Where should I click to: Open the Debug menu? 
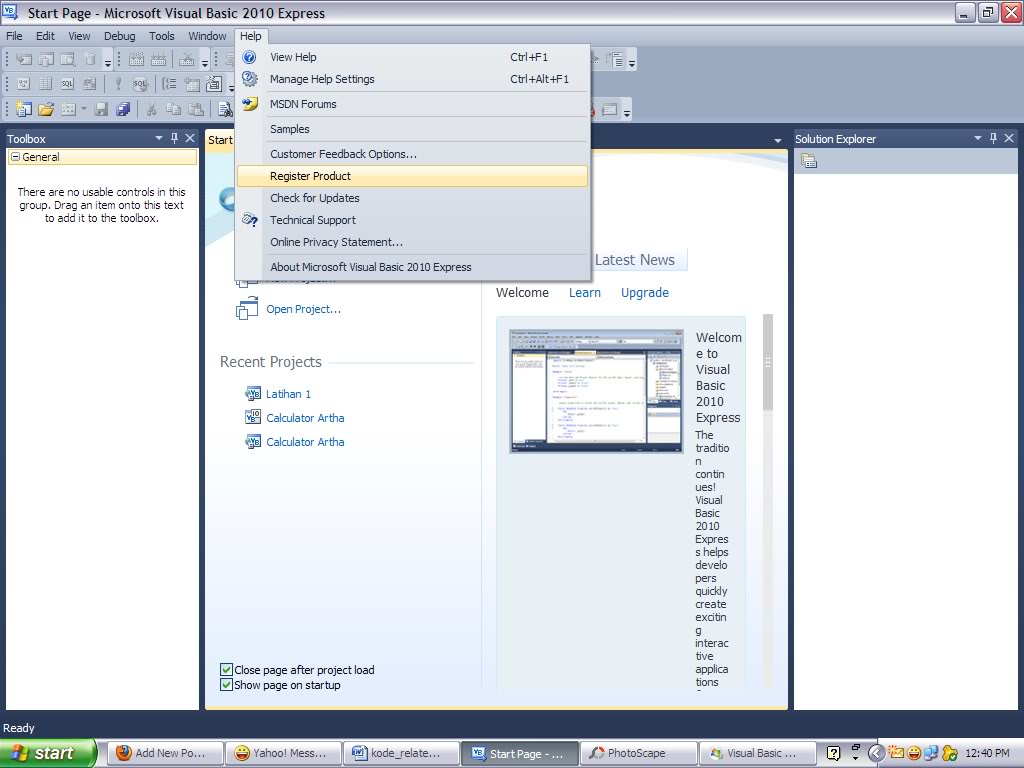[120, 36]
